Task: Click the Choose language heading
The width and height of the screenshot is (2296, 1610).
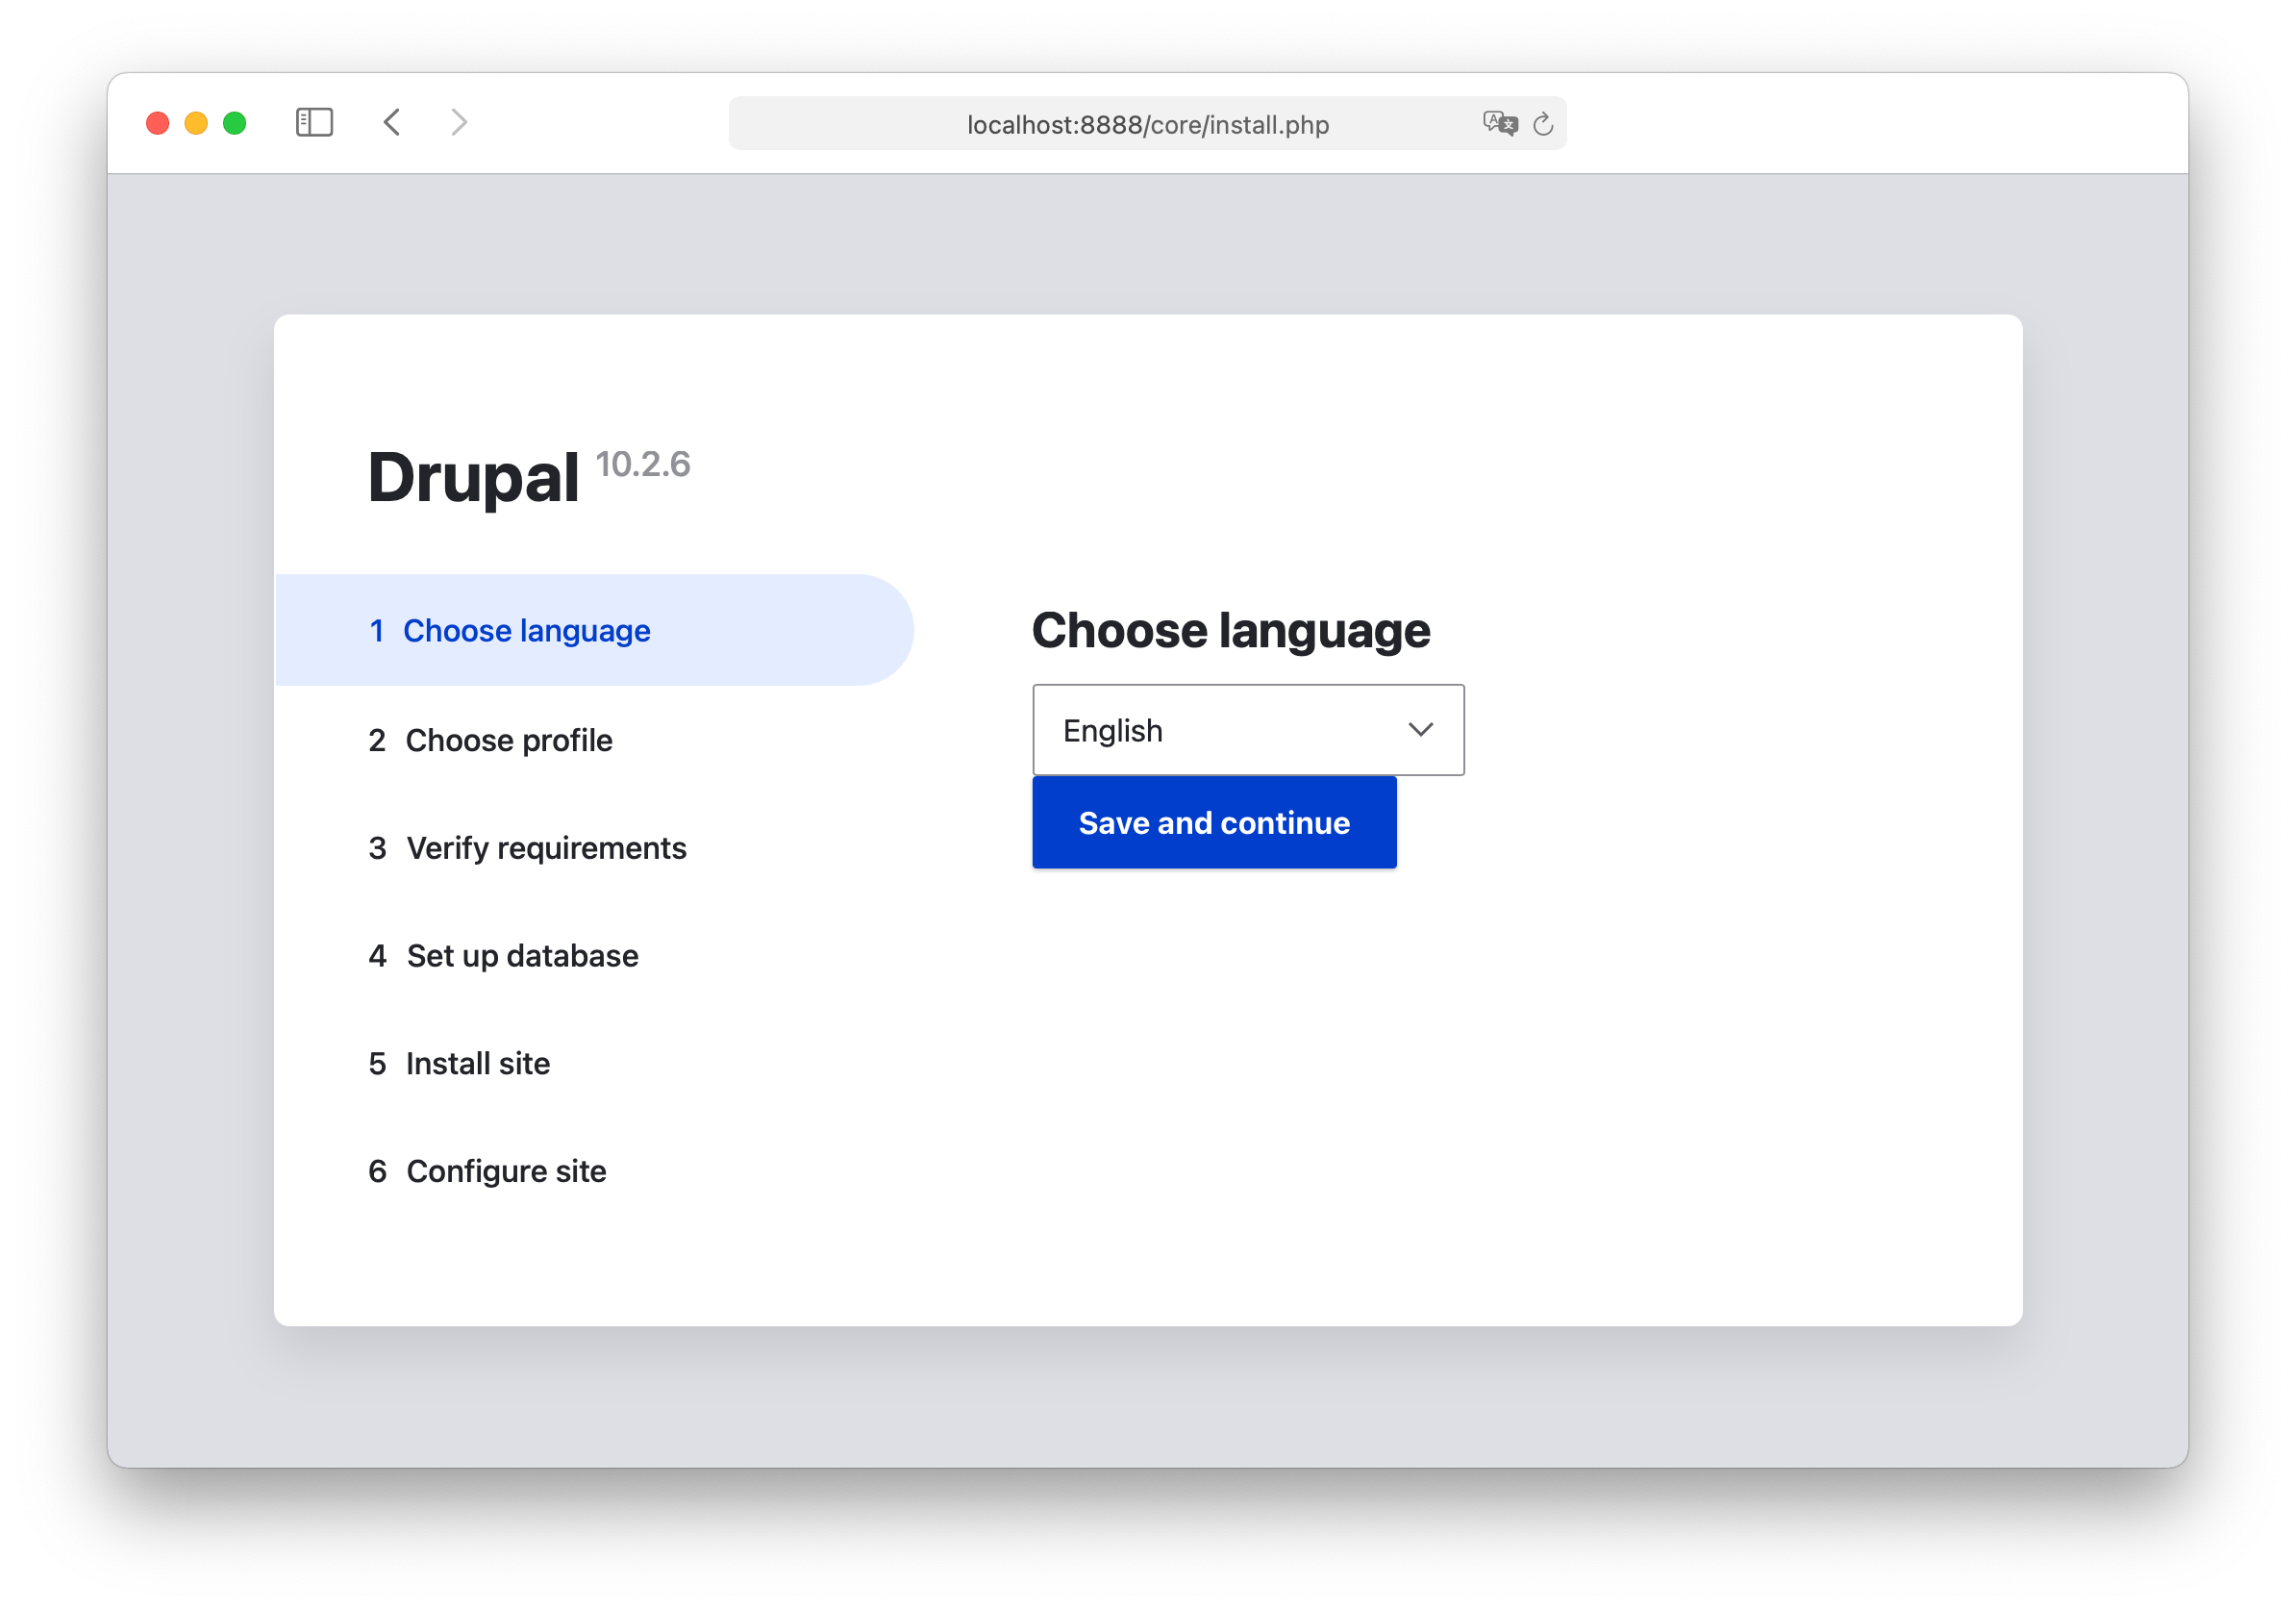Action: tap(1230, 631)
